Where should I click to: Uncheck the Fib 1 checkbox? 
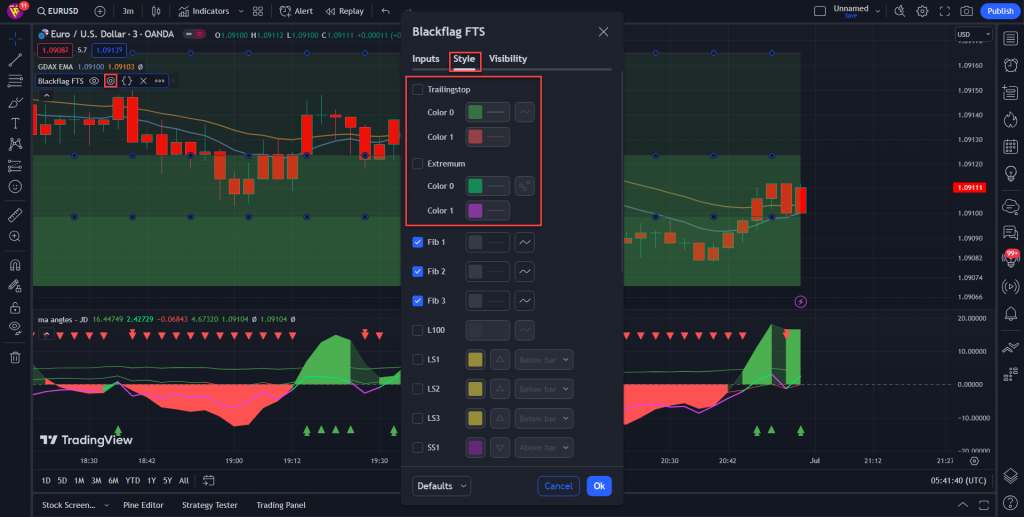[x=417, y=242]
